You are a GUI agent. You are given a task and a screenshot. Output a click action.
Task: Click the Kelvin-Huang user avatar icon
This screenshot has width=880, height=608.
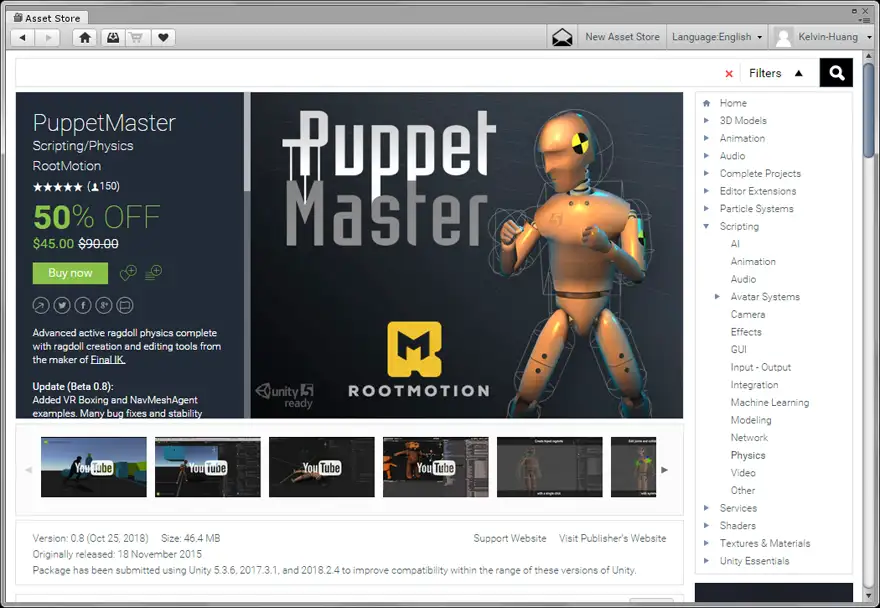[x=783, y=38]
